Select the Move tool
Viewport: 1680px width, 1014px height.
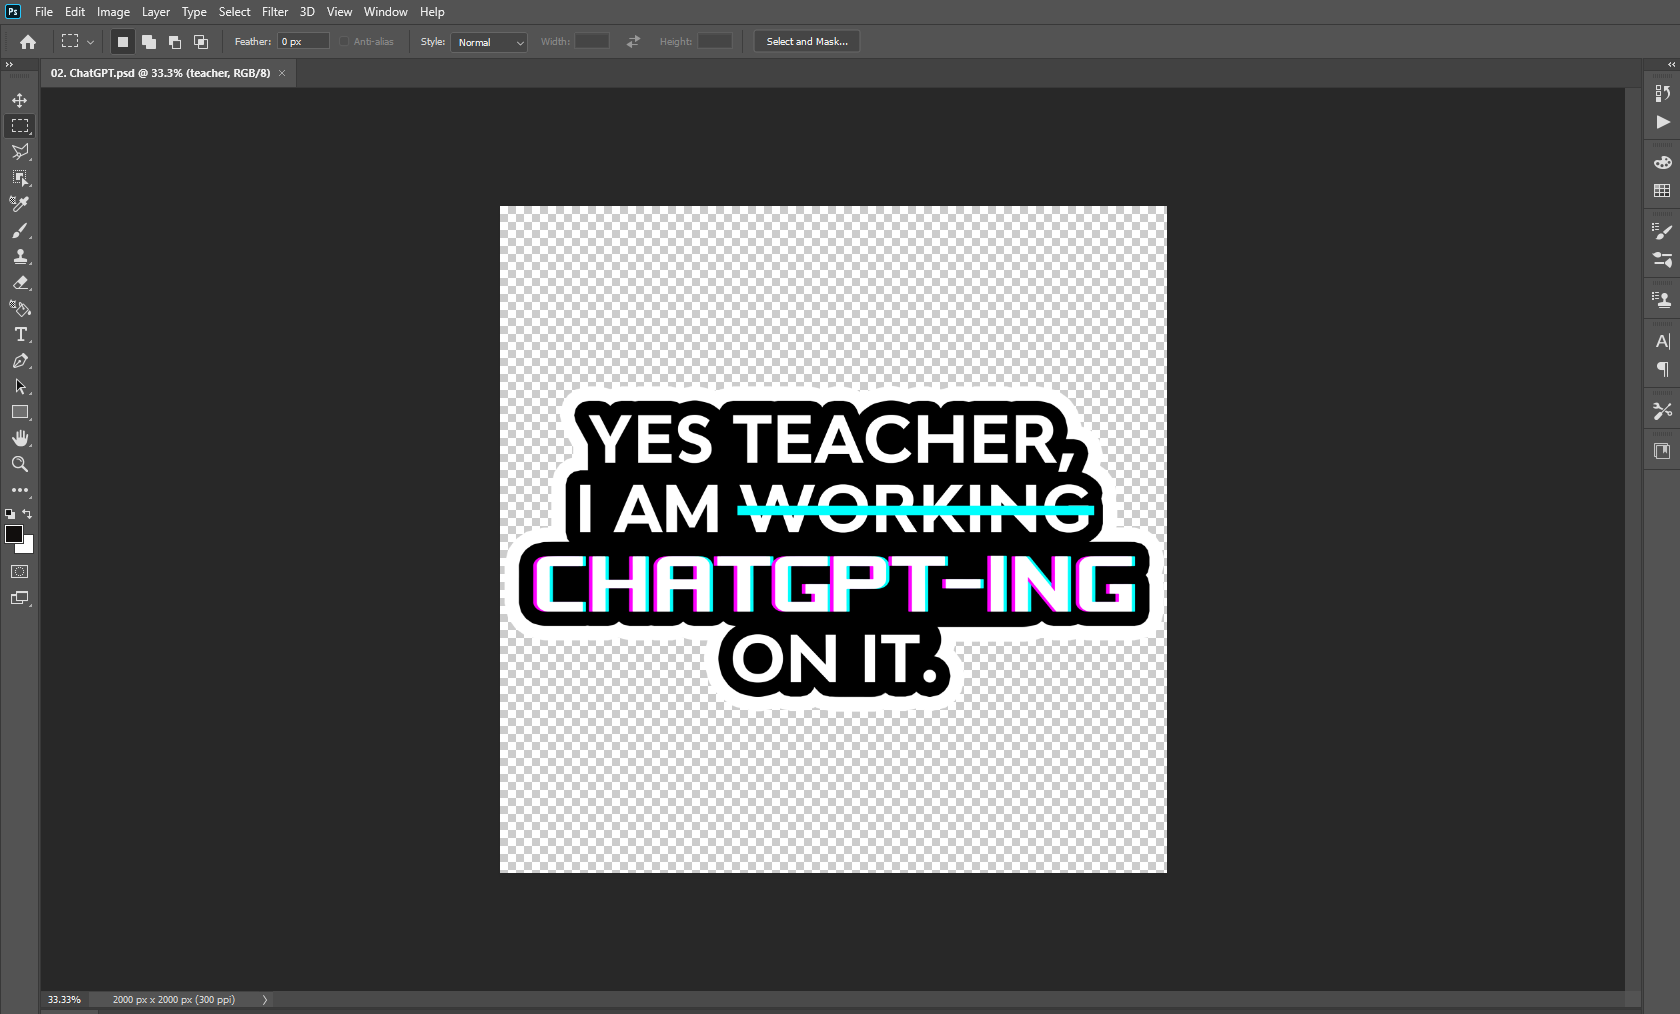20,100
